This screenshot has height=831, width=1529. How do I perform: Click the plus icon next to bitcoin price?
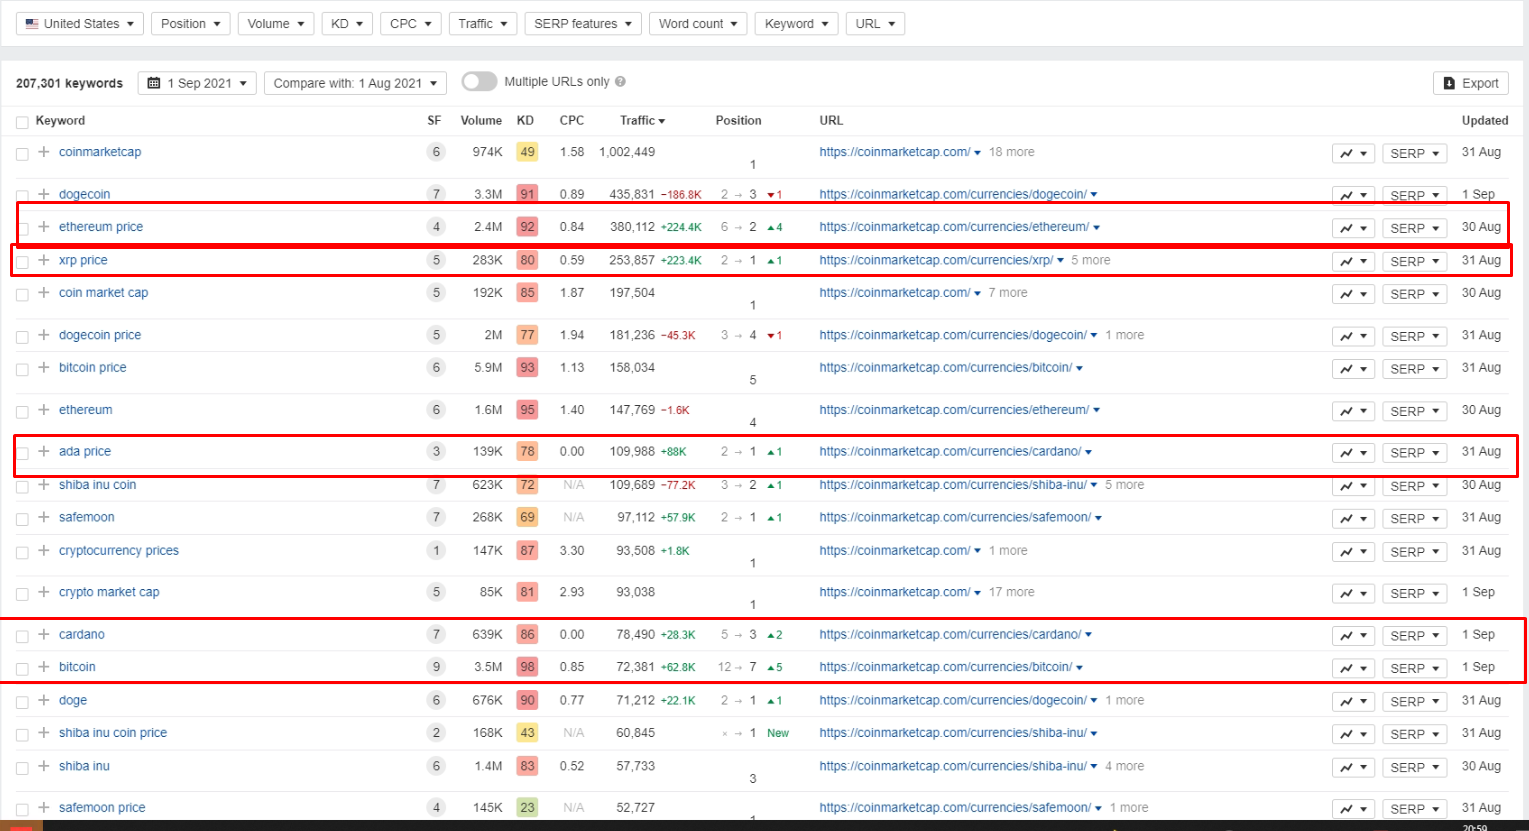point(44,367)
